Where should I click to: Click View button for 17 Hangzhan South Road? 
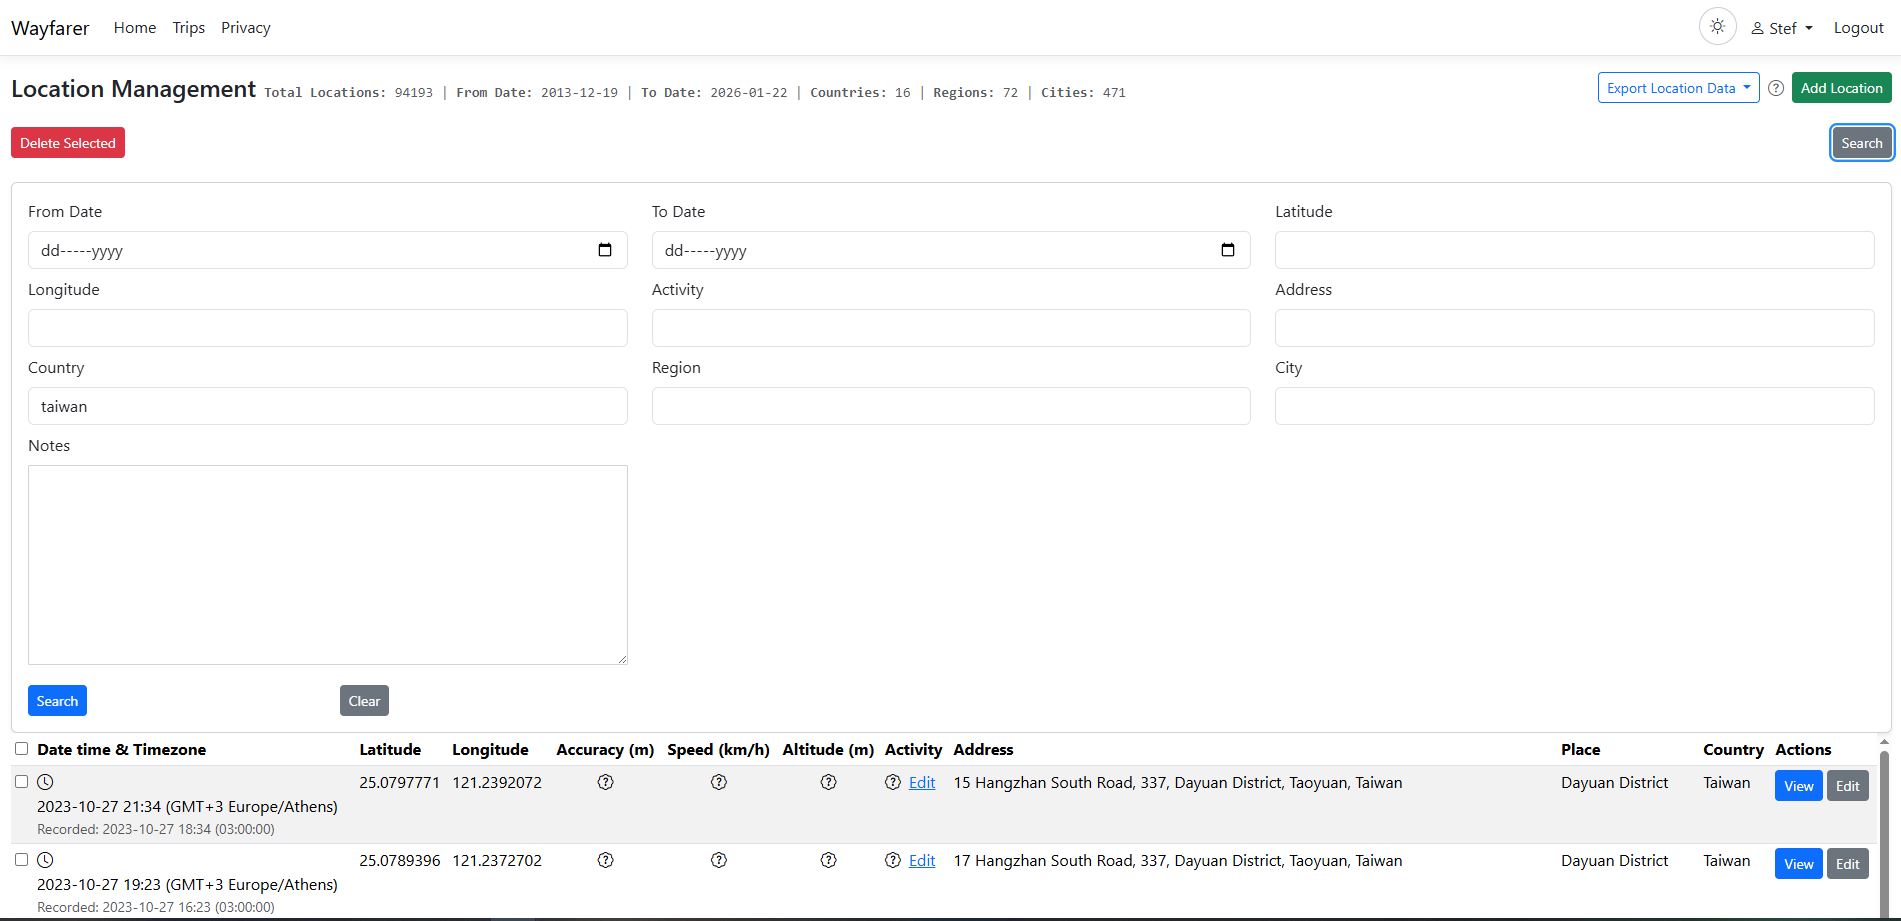1798,864
